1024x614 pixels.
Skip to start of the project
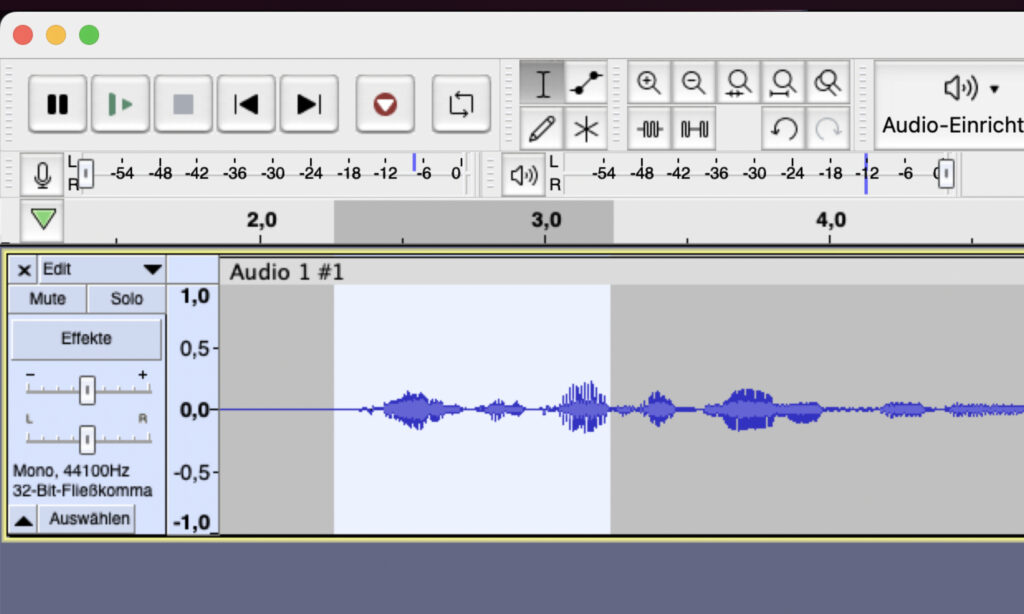246,104
